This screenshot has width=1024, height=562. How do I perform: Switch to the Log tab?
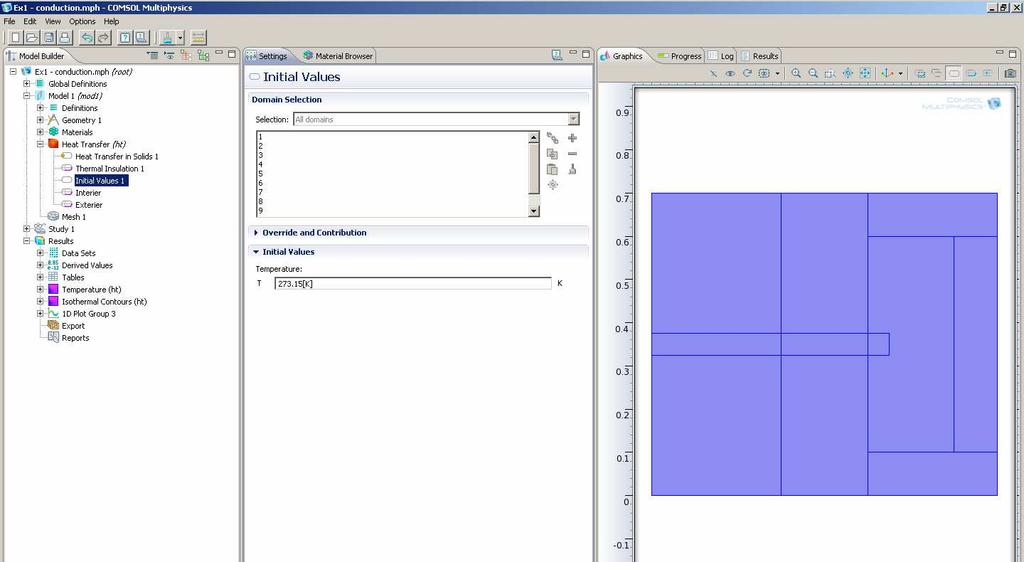[x=721, y=56]
